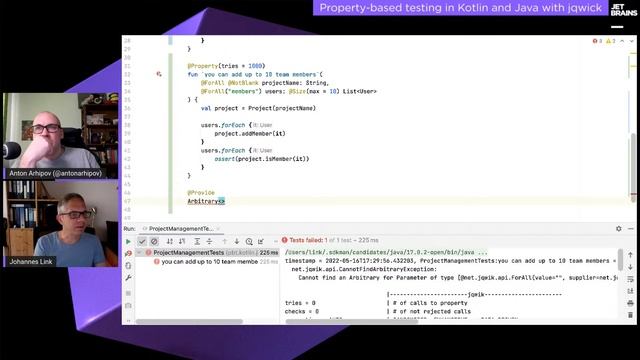640x360 pixels.
Task: Select 'you can add up to 10 team membe' test
Action: point(210,262)
